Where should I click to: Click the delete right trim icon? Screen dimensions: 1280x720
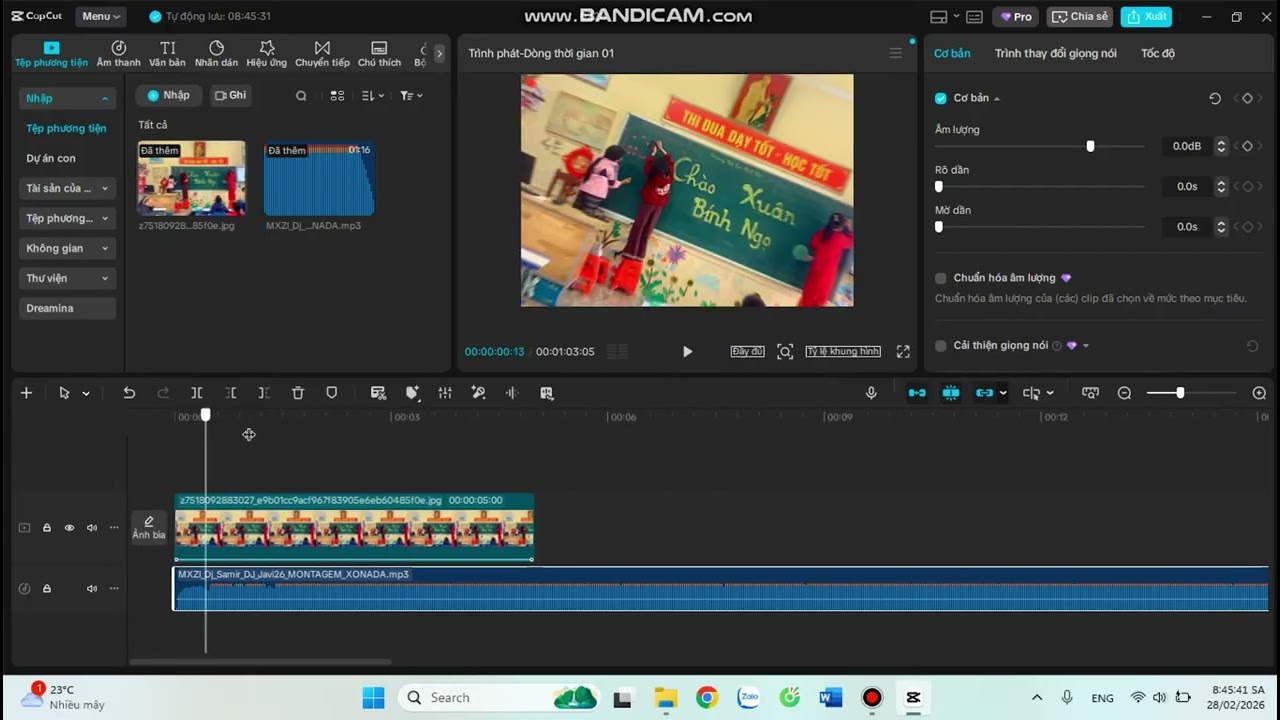click(264, 393)
